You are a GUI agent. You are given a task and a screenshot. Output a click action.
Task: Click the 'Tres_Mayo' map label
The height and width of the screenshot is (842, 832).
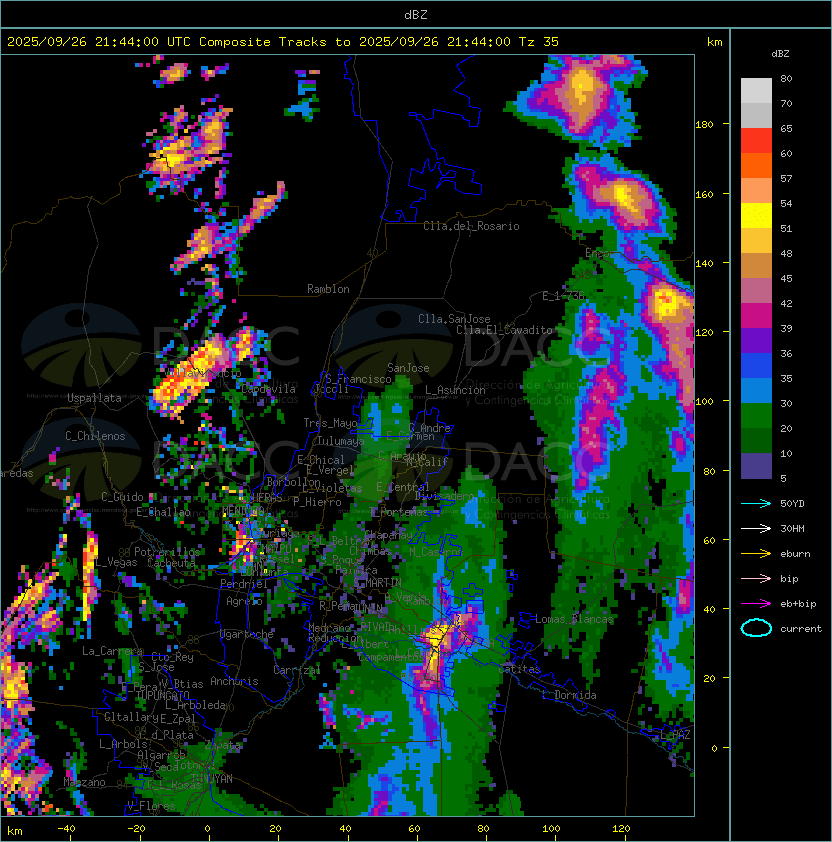[x=330, y=423]
